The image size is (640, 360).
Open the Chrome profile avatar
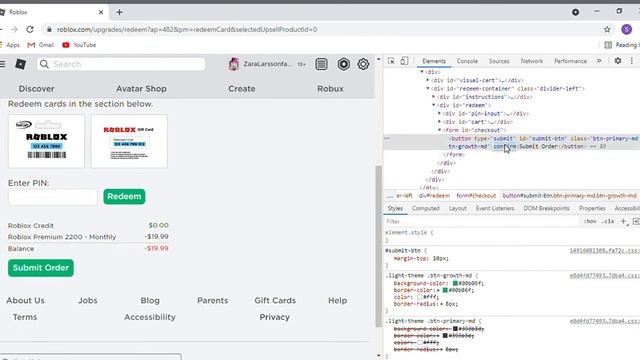coord(627,29)
